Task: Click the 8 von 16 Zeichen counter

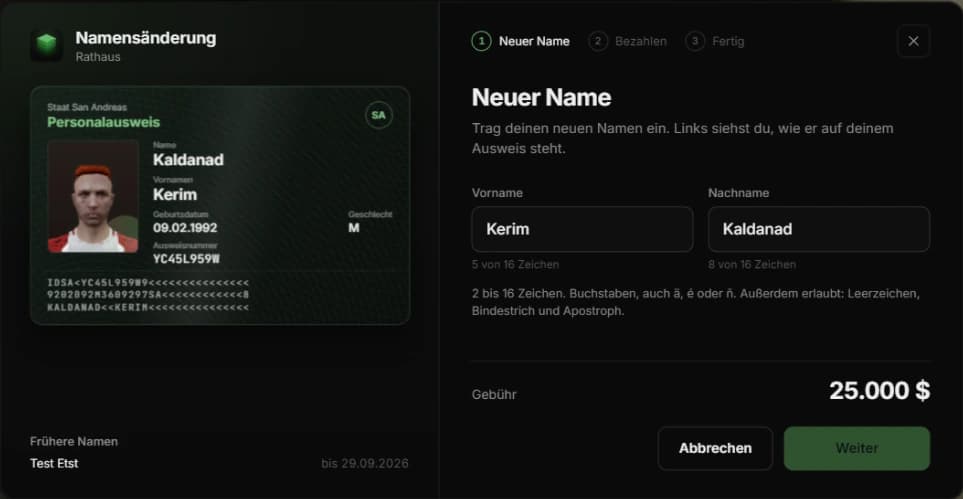Action: pyautogui.click(x=752, y=265)
